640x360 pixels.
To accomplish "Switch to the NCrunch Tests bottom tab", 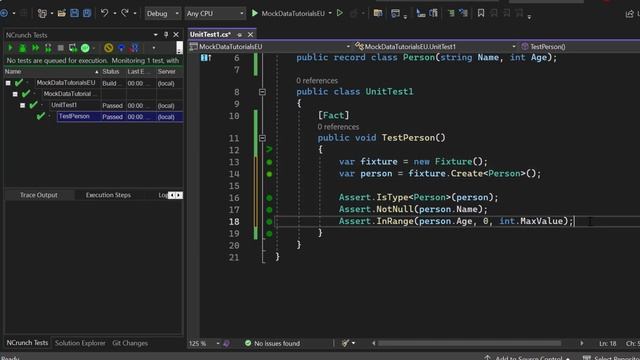I will pos(27,343).
